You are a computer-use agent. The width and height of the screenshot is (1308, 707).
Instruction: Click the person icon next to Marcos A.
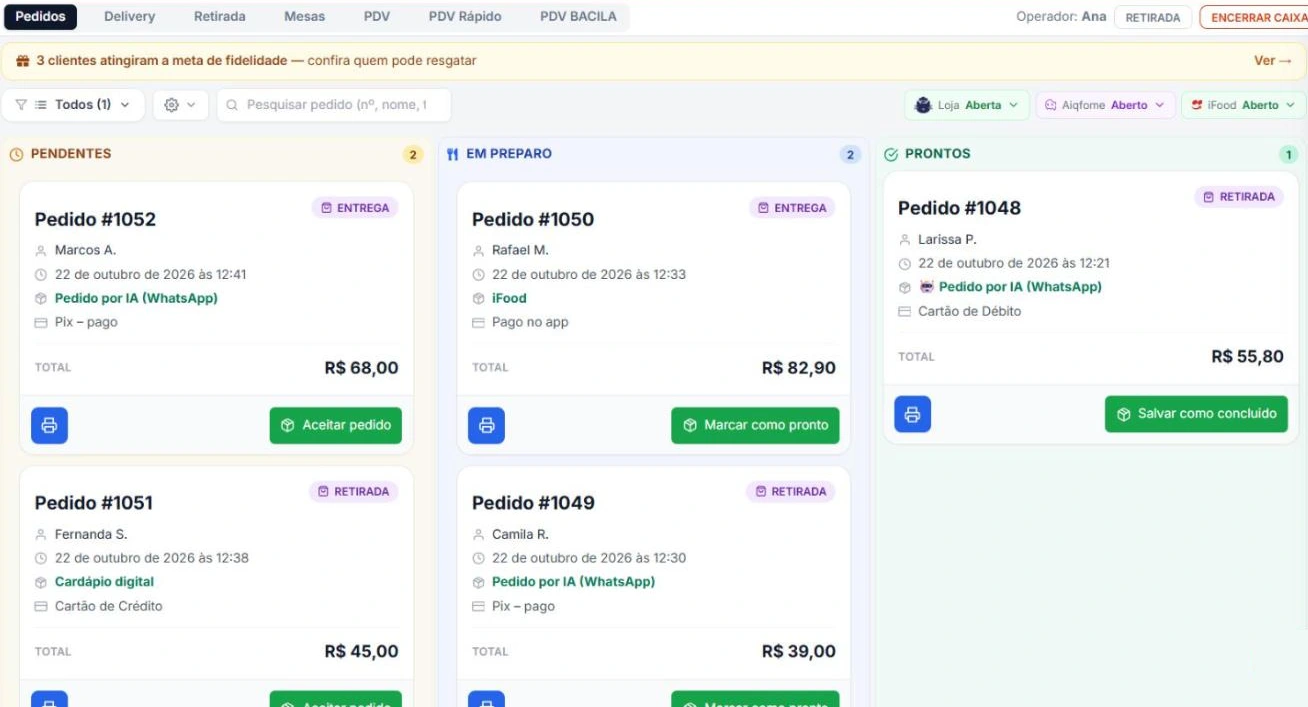pos(41,251)
